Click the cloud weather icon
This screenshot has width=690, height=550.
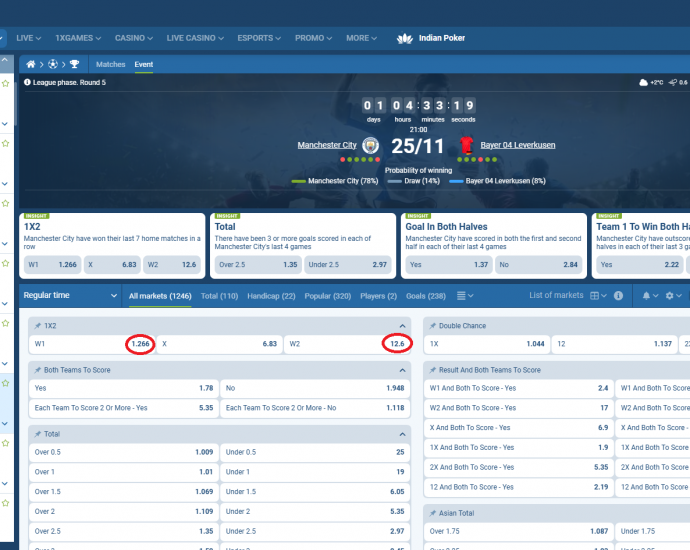coord(643,82)
